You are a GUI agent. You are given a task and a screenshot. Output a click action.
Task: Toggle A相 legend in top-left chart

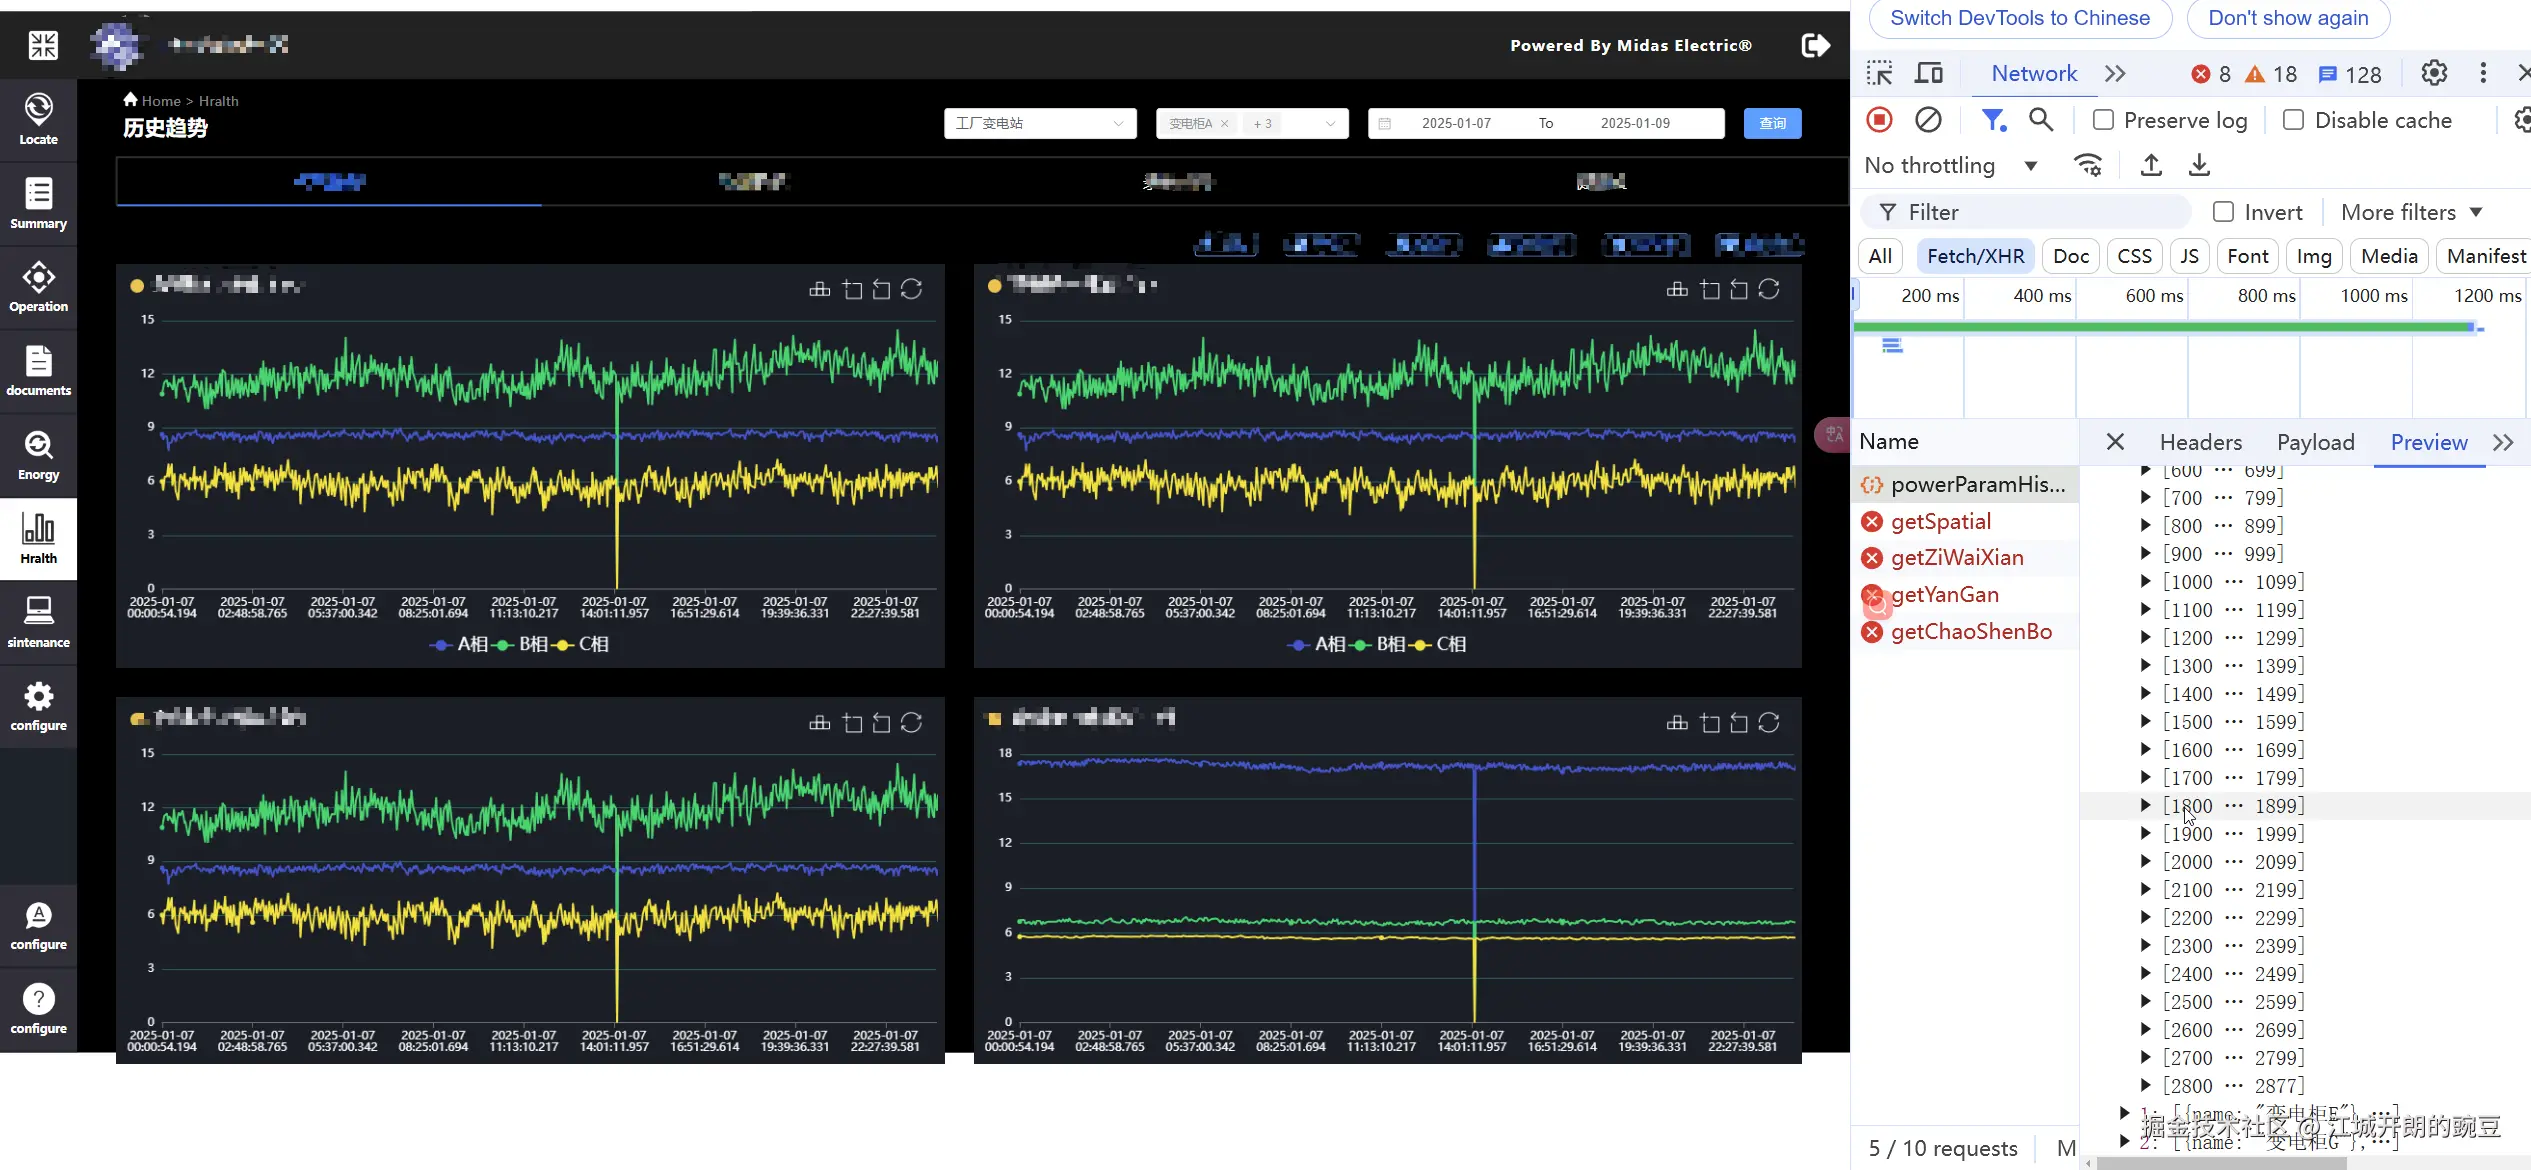click(x=458, y=645)
